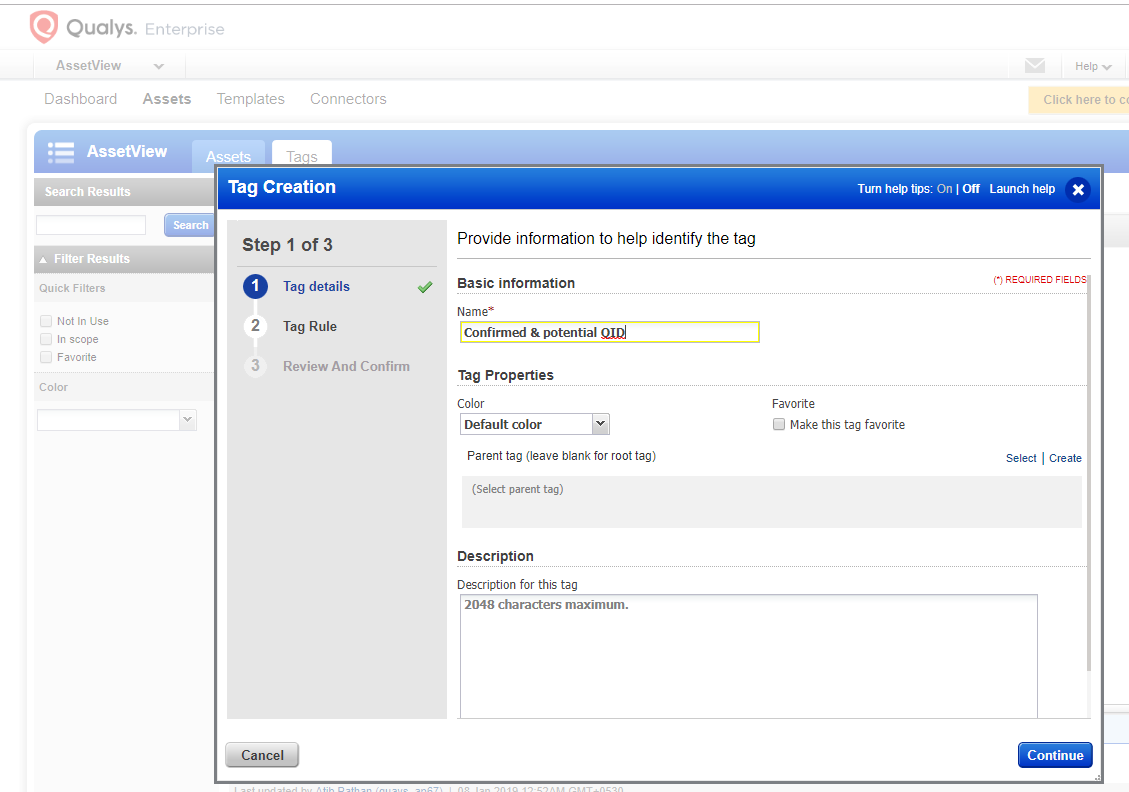Select the step 2 Tag Rule circle
Viewport: 1129px width, 792px height.
255,326
